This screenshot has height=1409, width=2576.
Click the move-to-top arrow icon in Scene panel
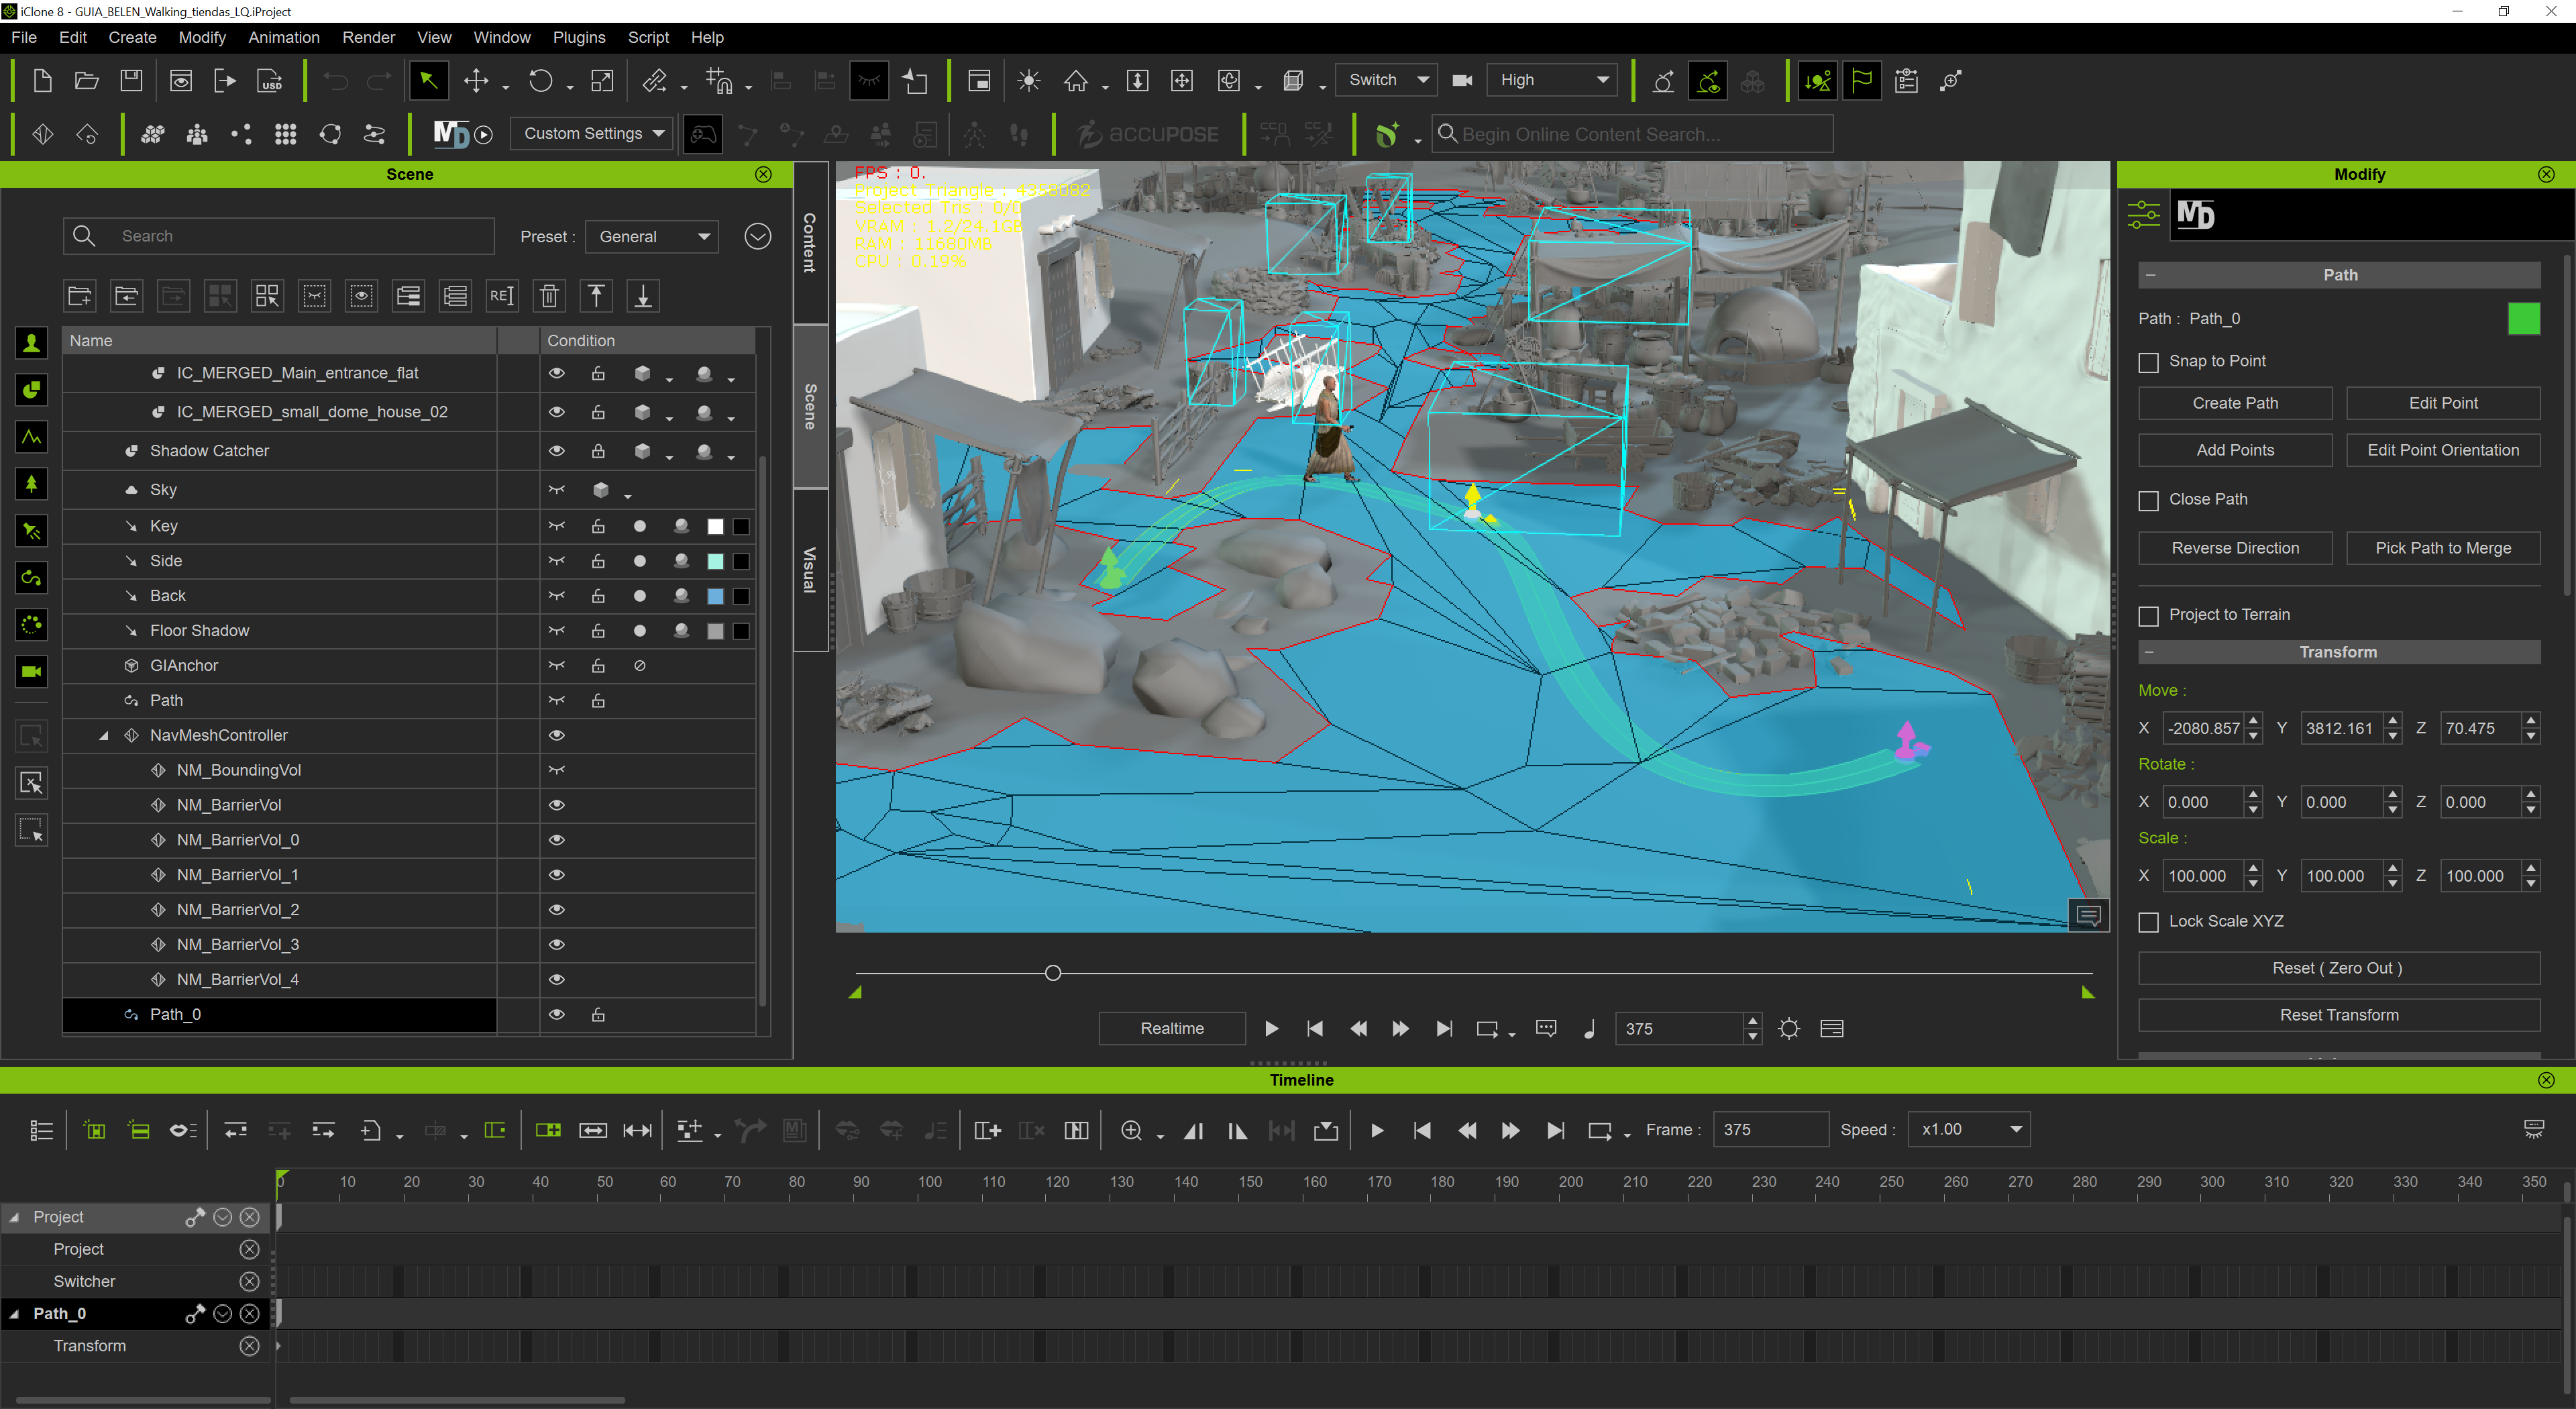596,296
